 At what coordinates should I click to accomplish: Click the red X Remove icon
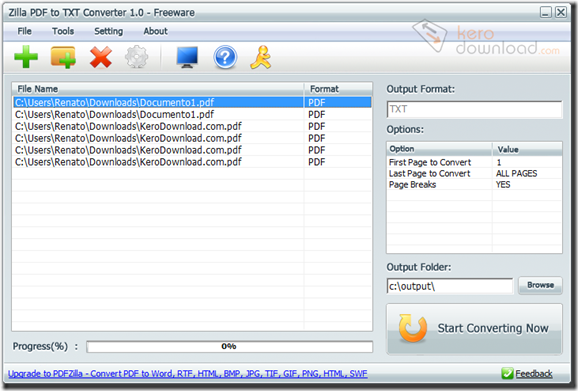(x=101, y=57)
